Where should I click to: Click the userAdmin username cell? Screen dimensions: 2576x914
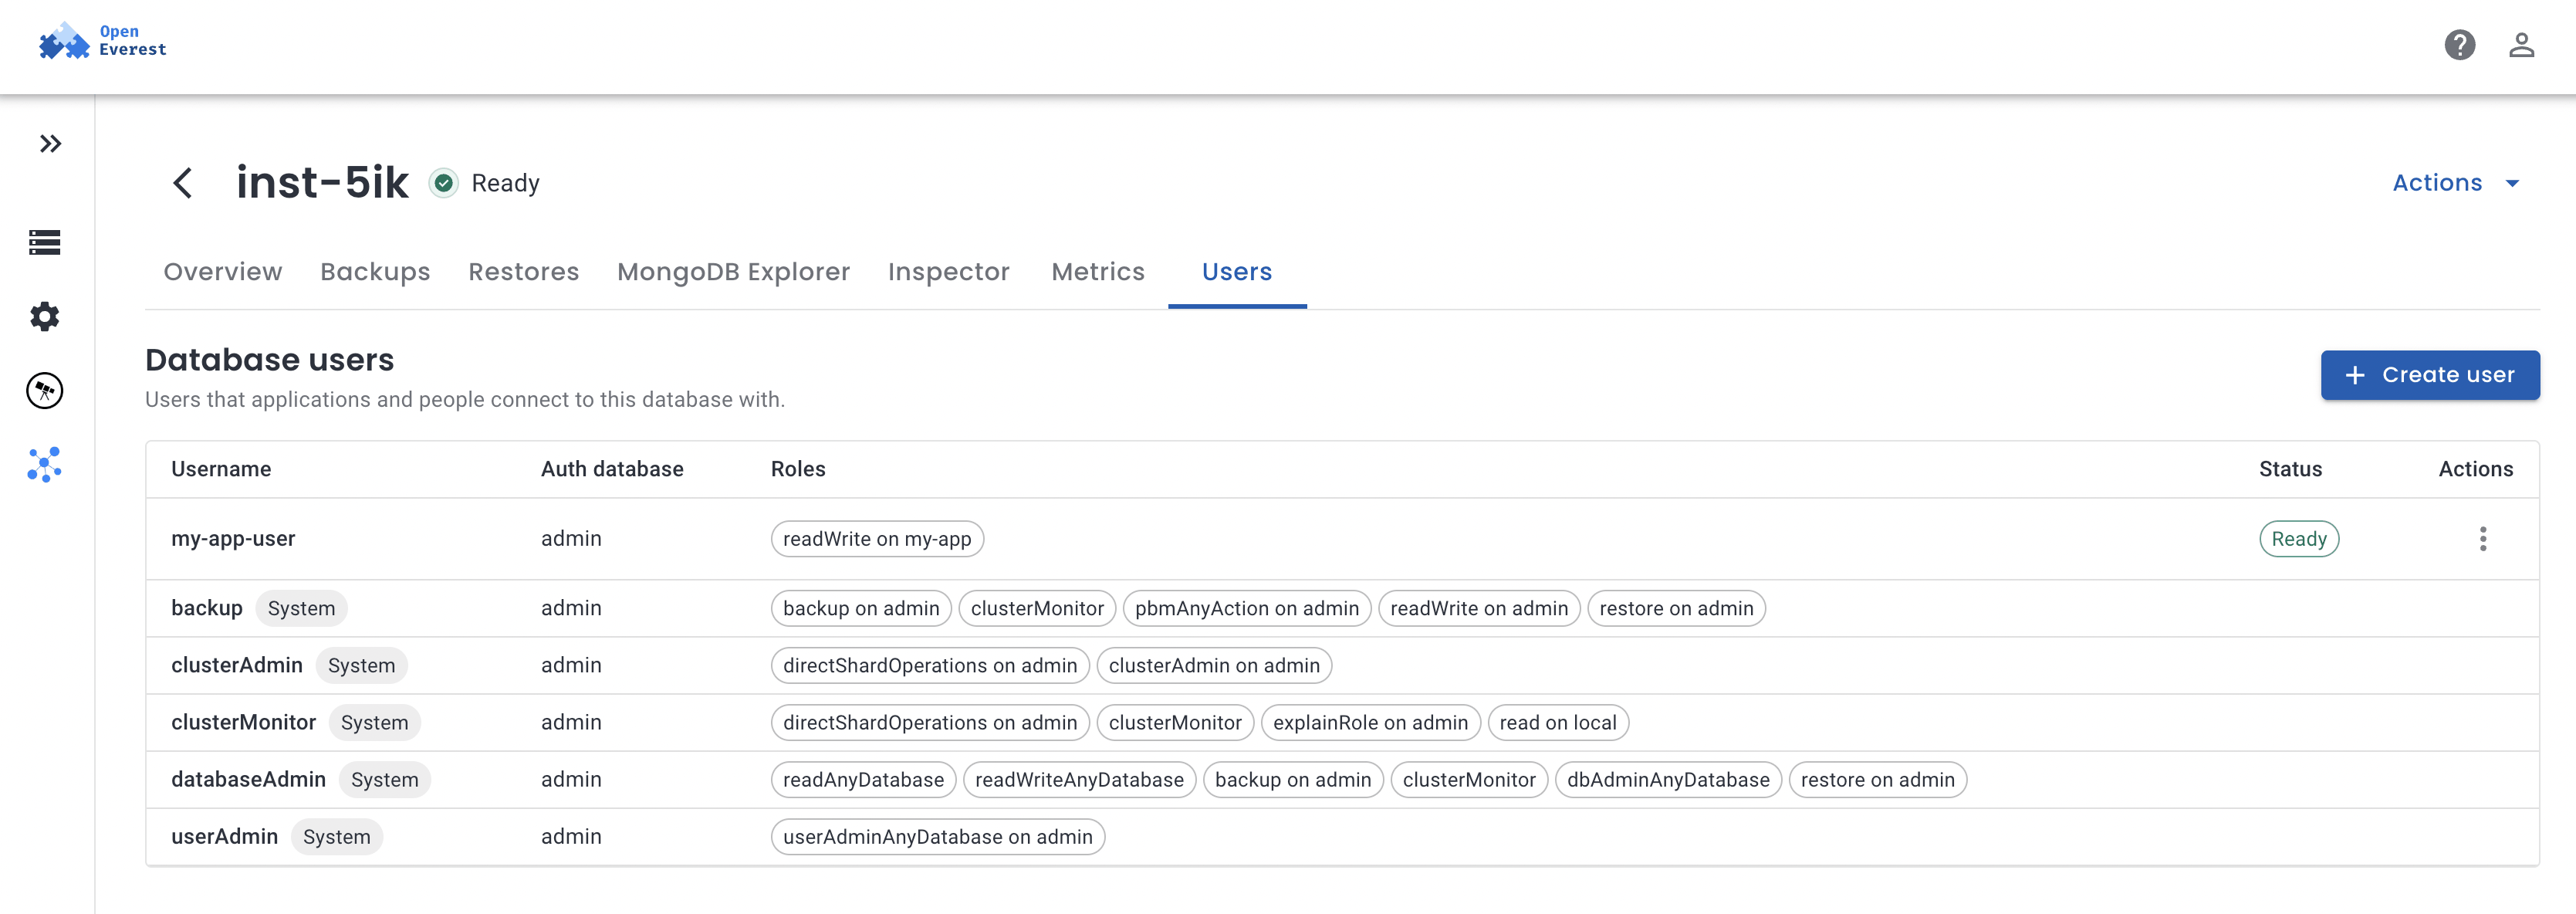(224, 836)
